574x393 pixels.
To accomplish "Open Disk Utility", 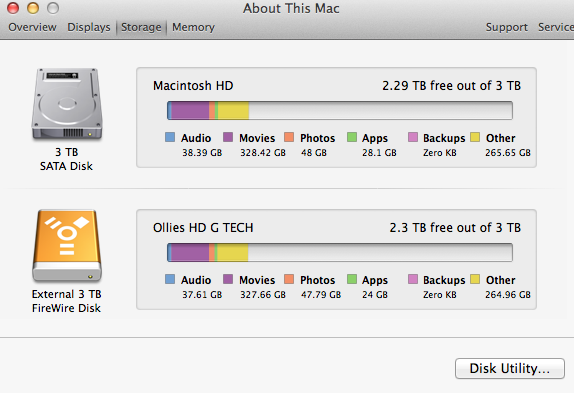I will 510,368.
